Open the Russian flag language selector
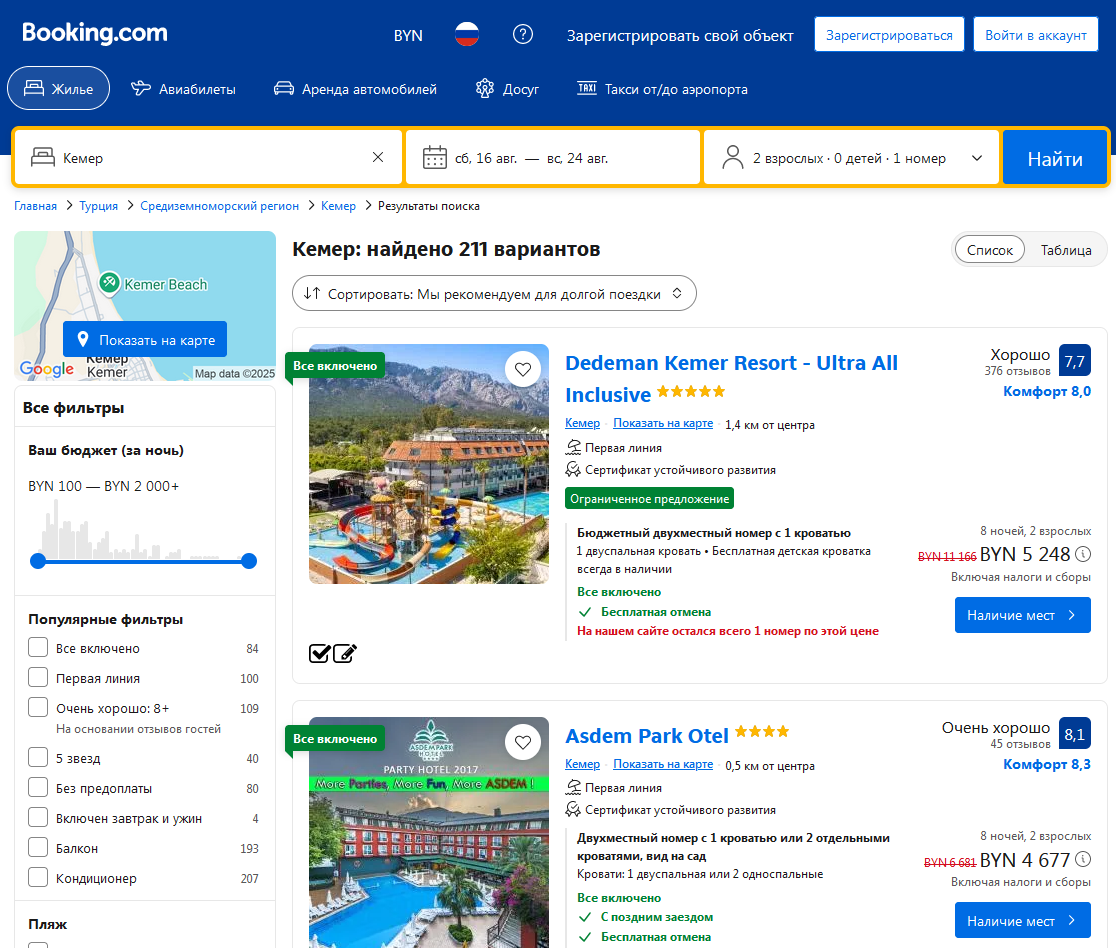Image resolution: width=1116 pixels, height=948 pixels. click(467, 34)
